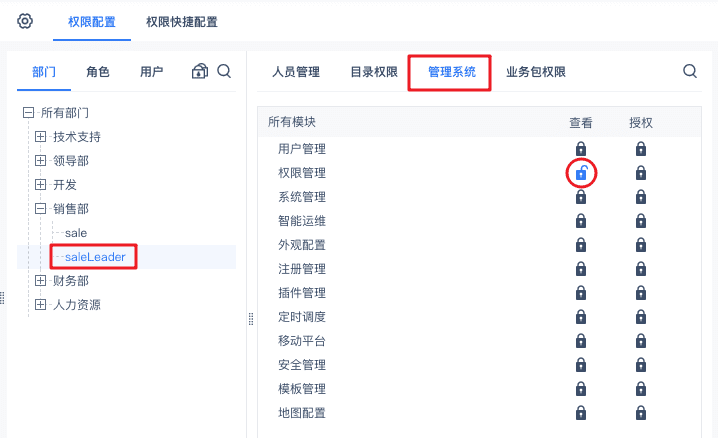Image resolution: width=718 pixels, height=438 pixels.
Task: Select the saleLeader tree item
Action: click(x=95, y=257)
